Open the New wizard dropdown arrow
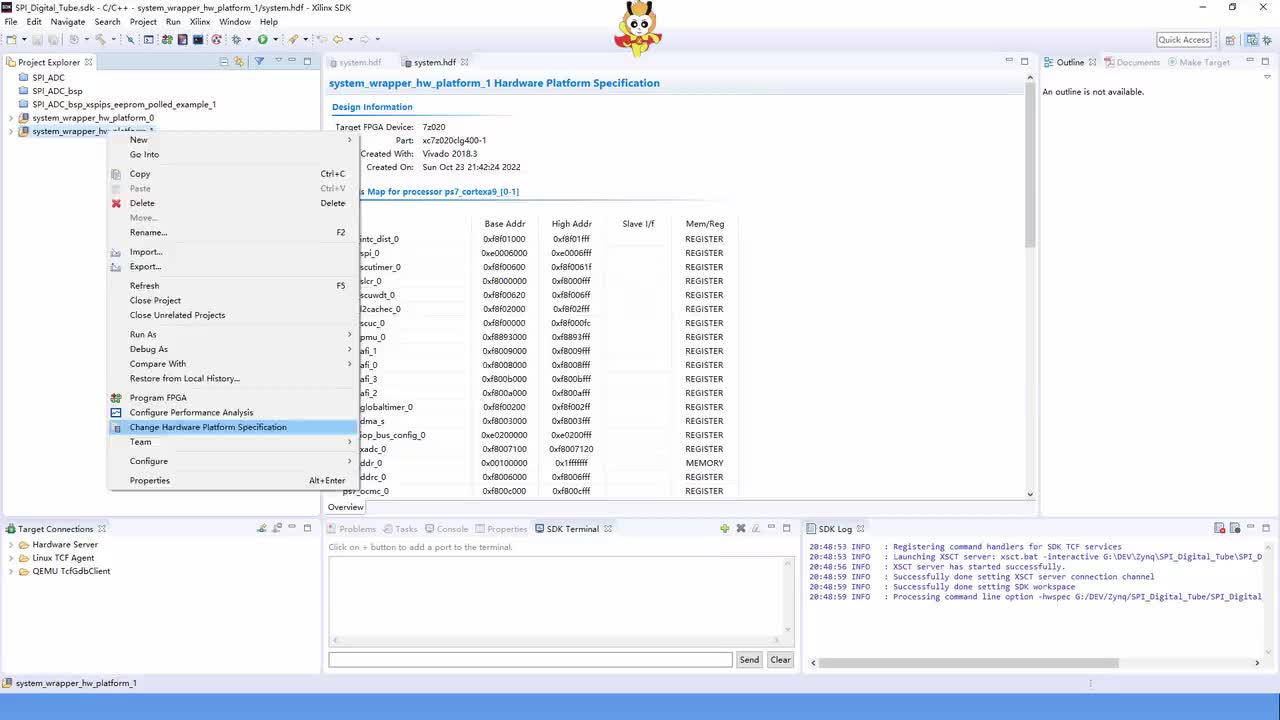The height and width of the screenshot is (720, 1280). 24,39
